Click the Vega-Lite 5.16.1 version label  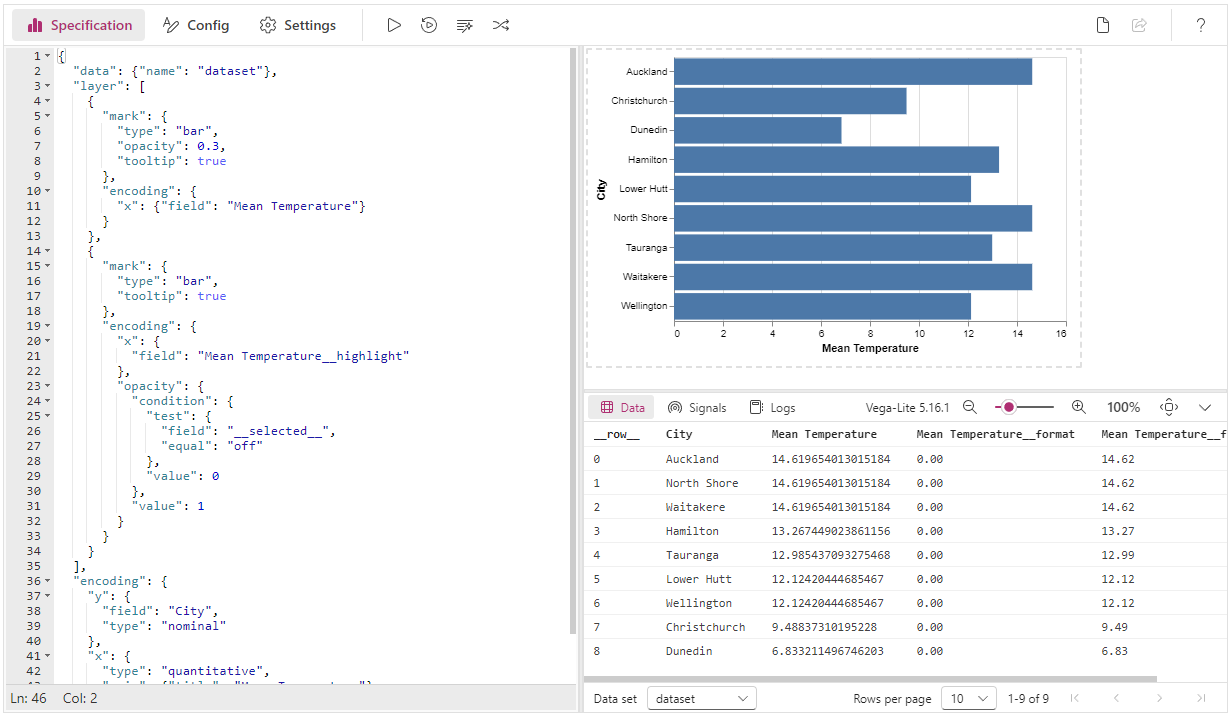(907, 407)
